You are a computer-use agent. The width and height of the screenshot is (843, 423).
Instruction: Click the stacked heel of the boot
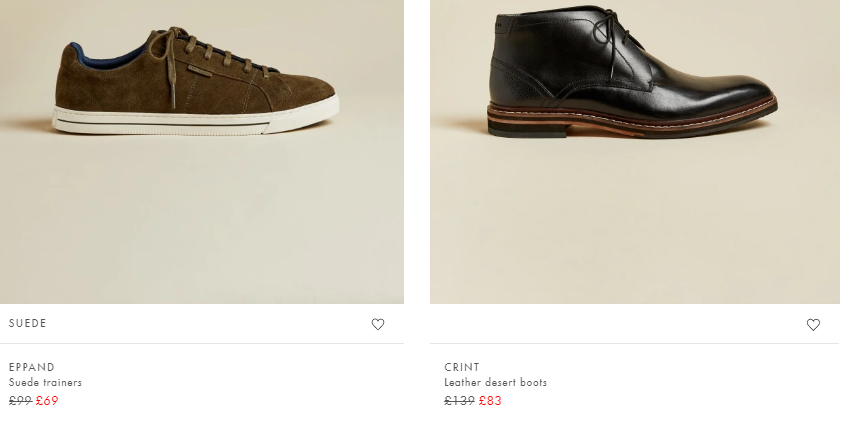tap(510, 118)
